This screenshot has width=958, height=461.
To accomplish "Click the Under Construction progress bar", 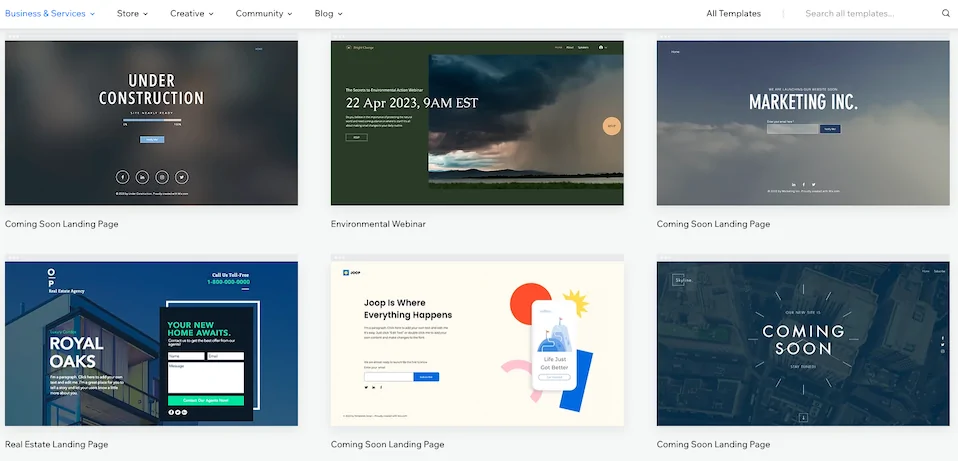I will pos(151,121).
